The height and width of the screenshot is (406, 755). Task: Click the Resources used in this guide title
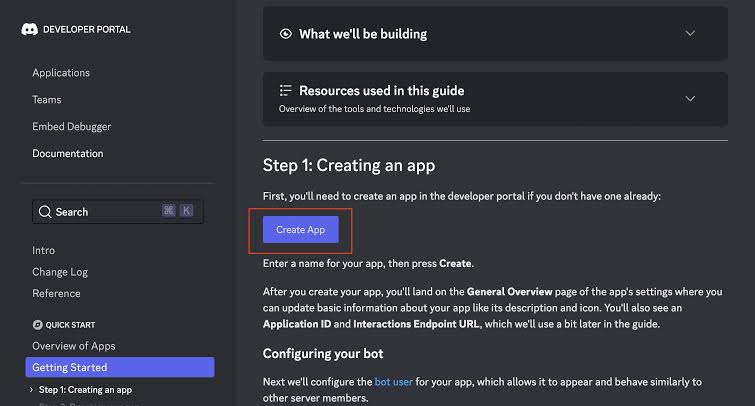[x=382, y=91]
